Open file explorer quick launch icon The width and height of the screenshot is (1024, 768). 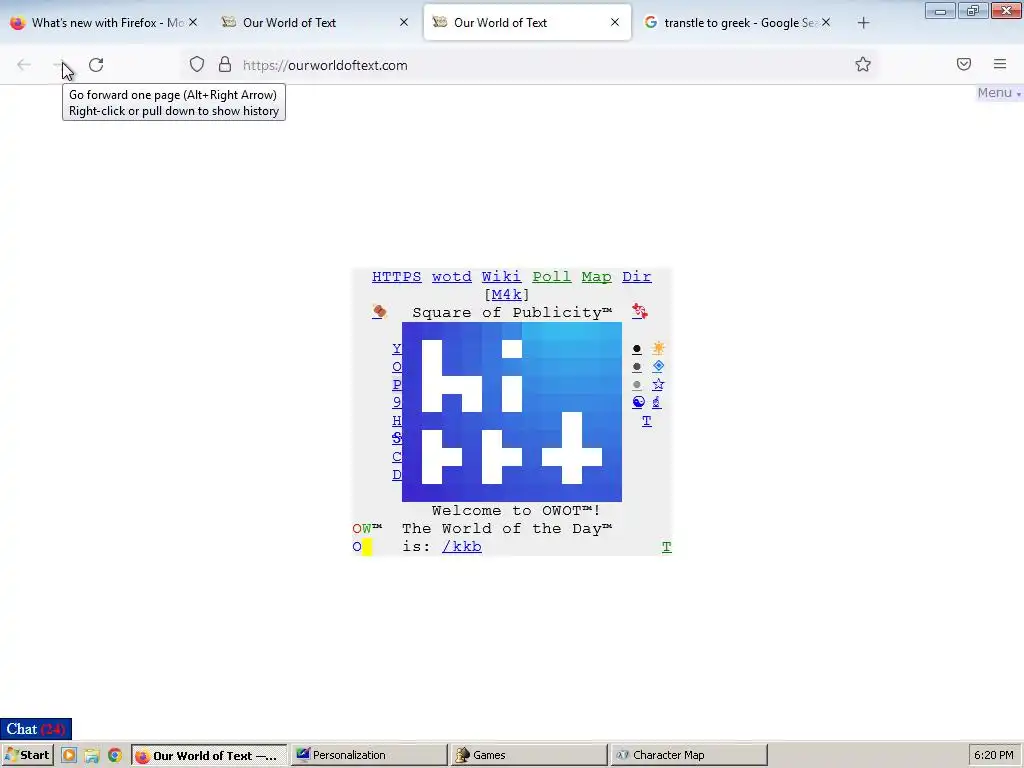92,756
